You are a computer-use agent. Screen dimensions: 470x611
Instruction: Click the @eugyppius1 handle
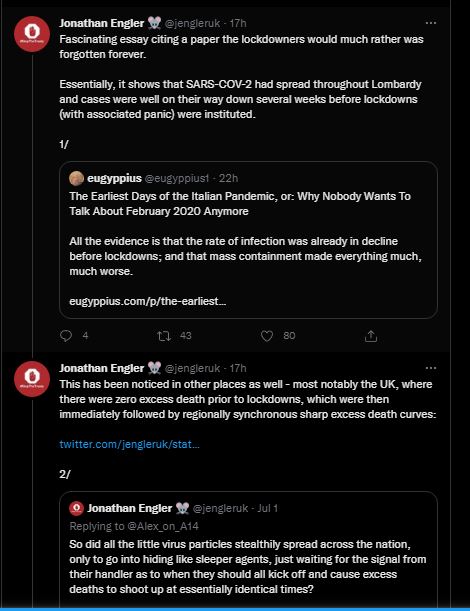coord(177,178)
